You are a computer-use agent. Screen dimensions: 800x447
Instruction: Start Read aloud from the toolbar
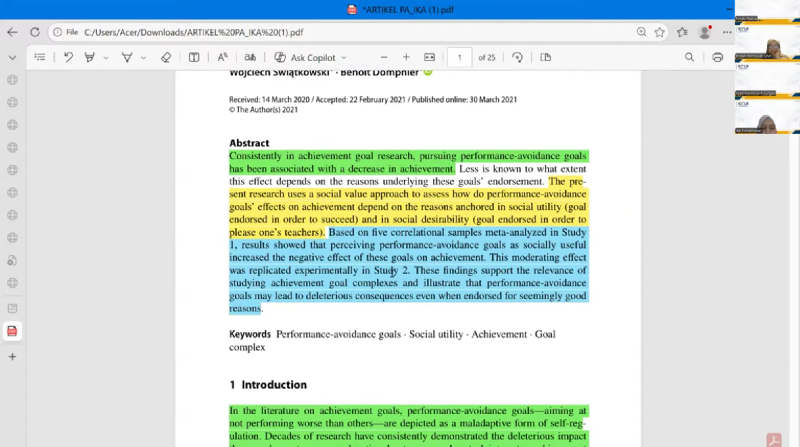pyautogui.click(x=222, y=57)
